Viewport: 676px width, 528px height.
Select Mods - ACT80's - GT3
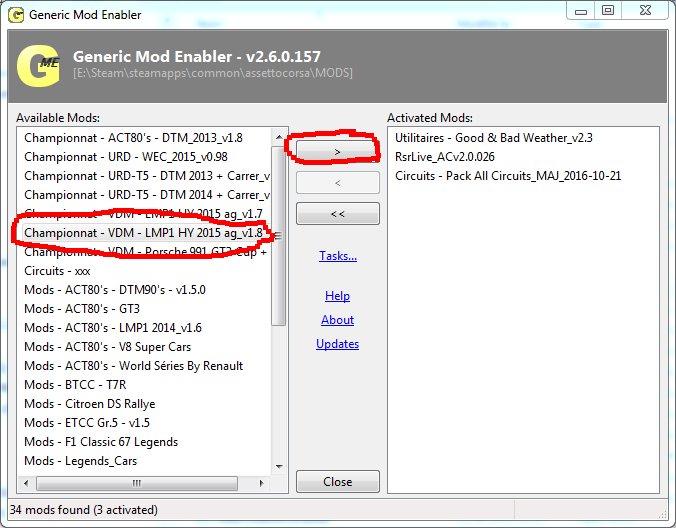tap(82, 309)
